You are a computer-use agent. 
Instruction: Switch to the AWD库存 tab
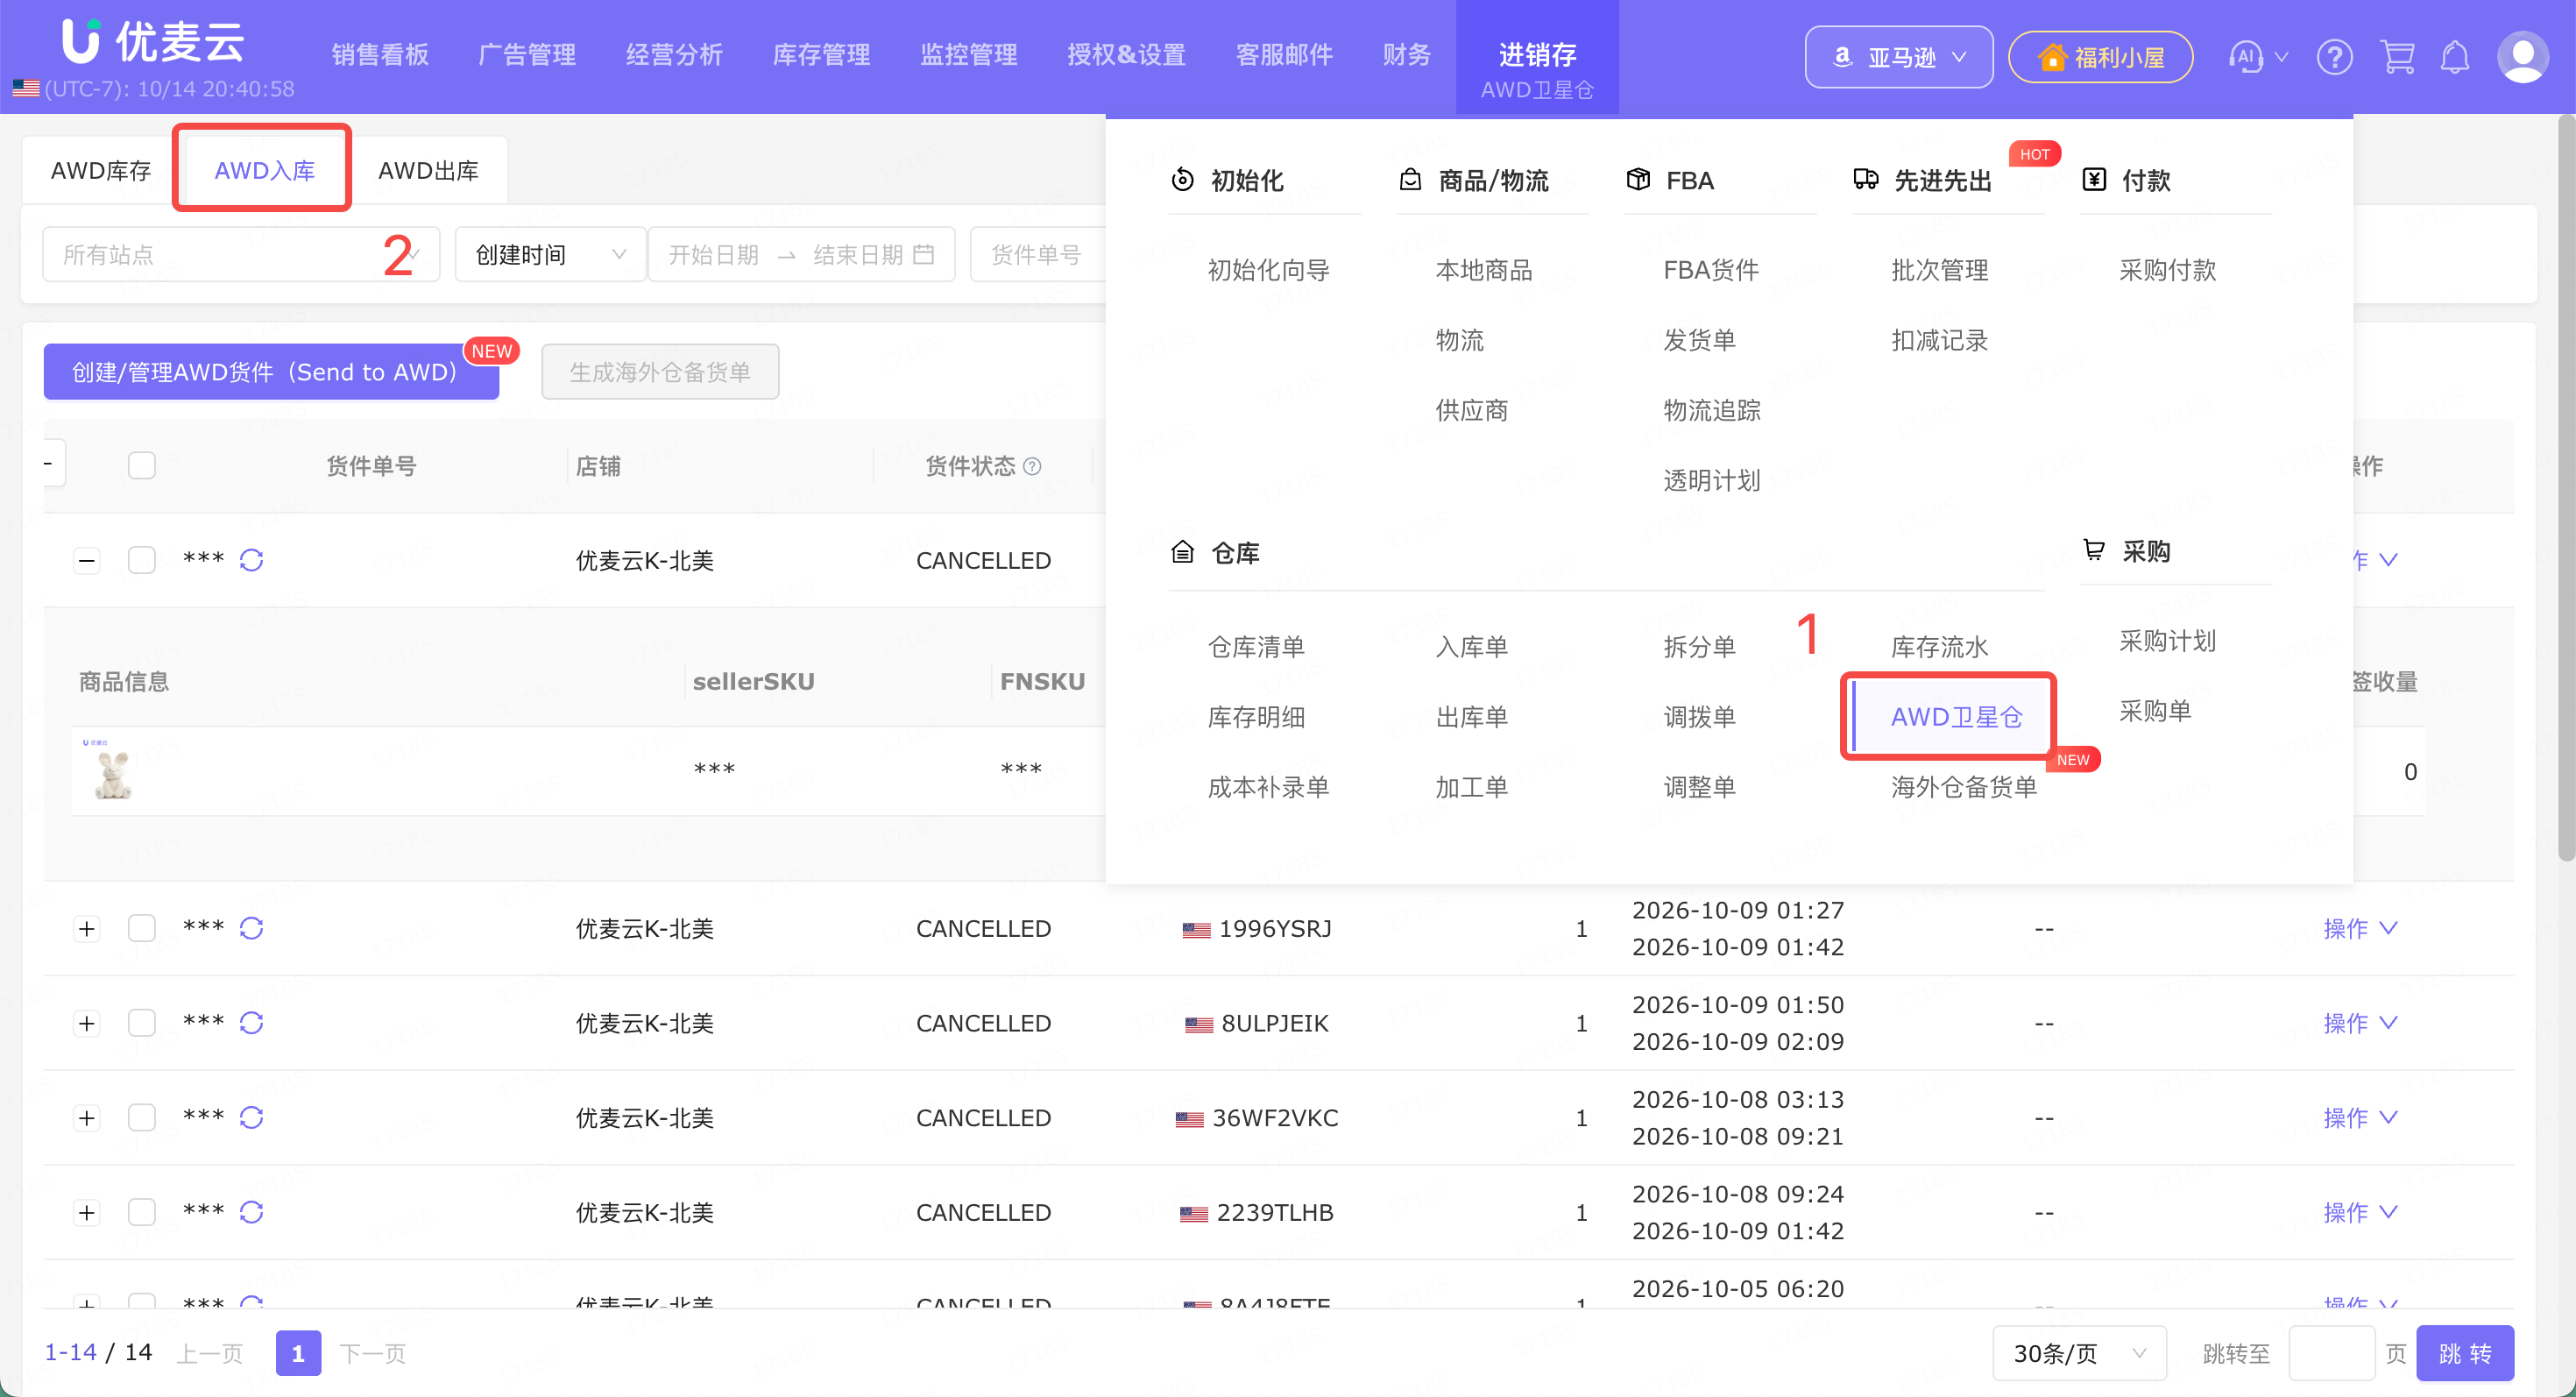101,171
